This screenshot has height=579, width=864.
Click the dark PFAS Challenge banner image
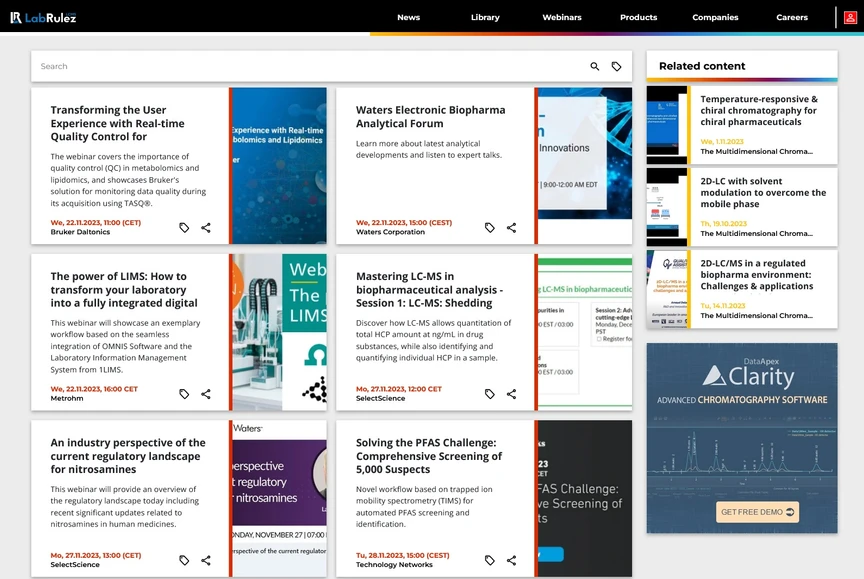pyautogui.click(x=585, y=499)
